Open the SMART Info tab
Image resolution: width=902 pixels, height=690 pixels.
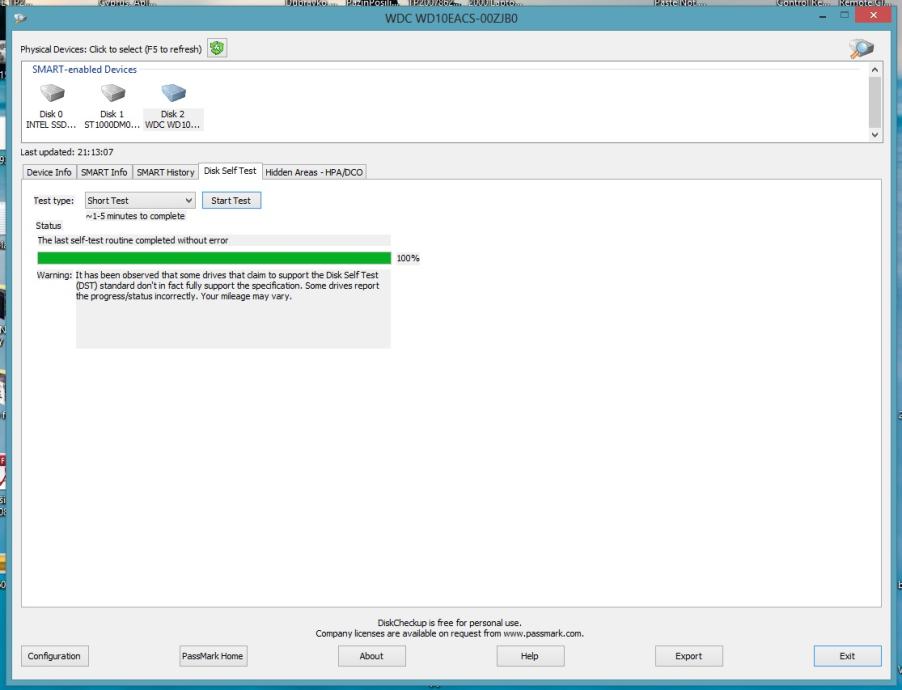pyautogui.click(x=104, y=172)
